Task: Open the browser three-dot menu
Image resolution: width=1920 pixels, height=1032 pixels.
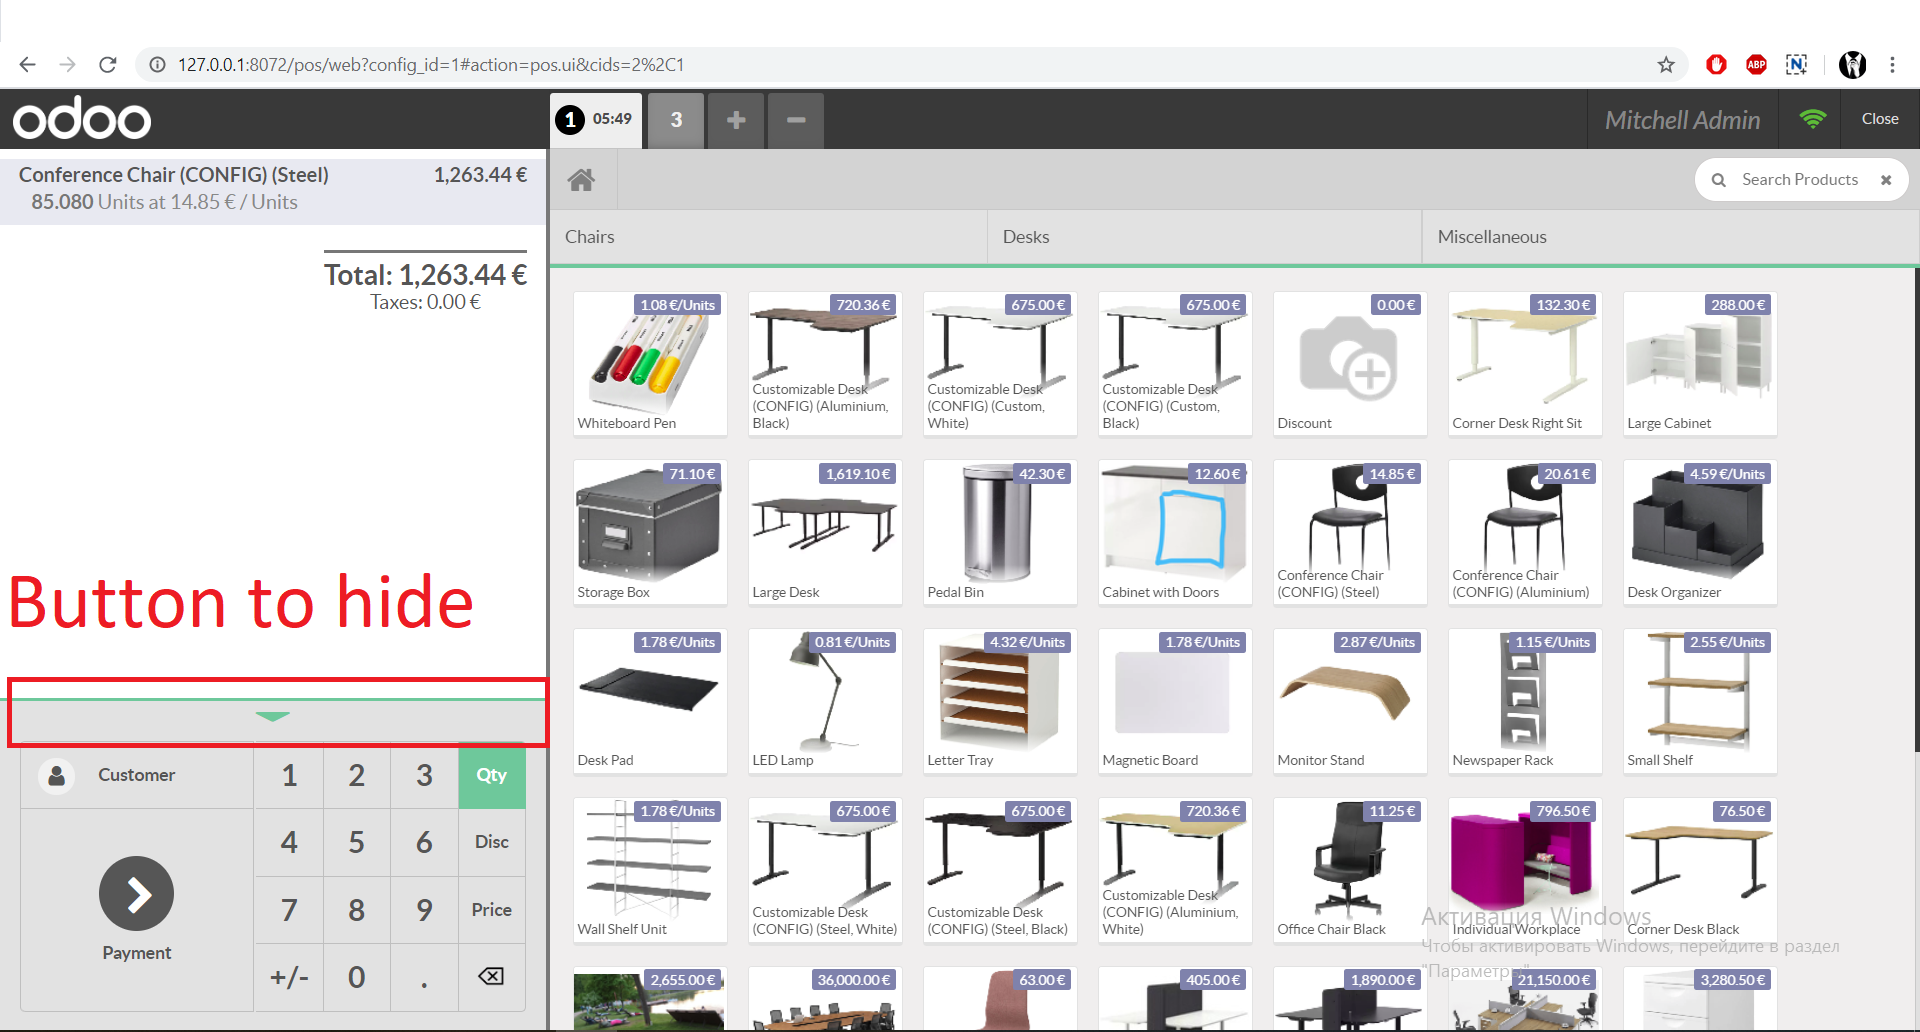Action: [x=1892, y=65]
